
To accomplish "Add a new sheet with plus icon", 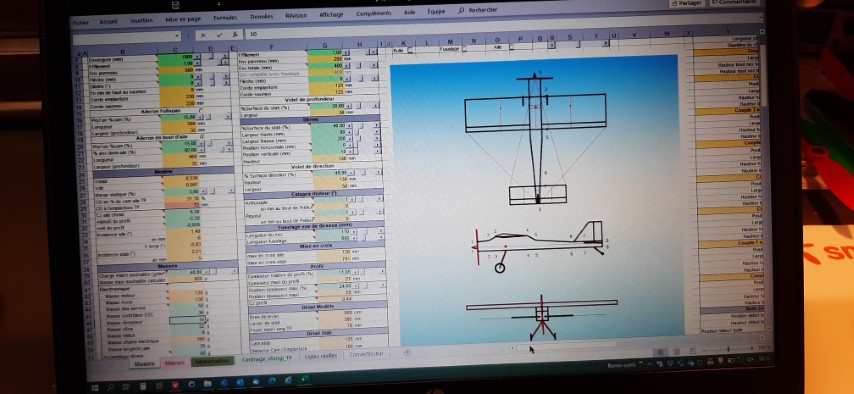I will pos(407,353).
